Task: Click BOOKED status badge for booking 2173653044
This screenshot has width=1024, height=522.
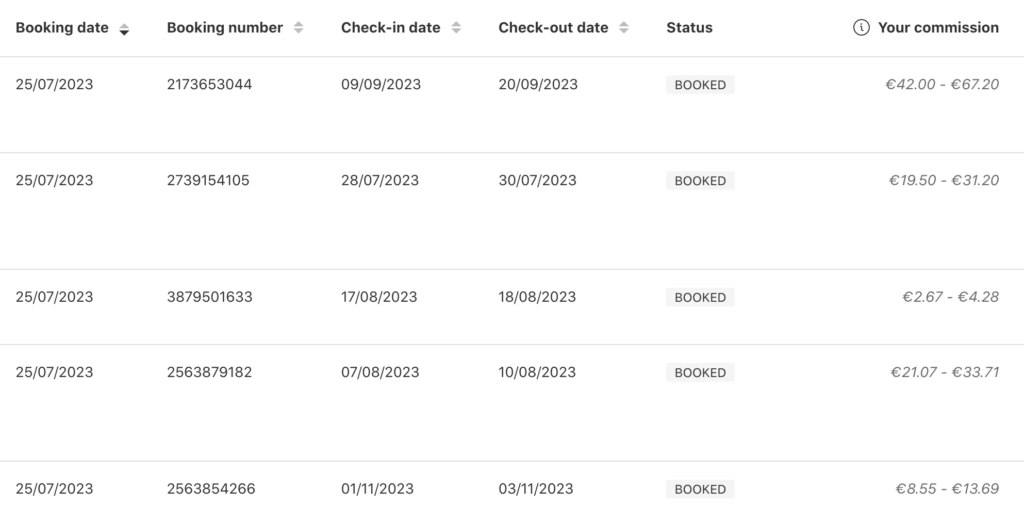Action: click(700, 85)
